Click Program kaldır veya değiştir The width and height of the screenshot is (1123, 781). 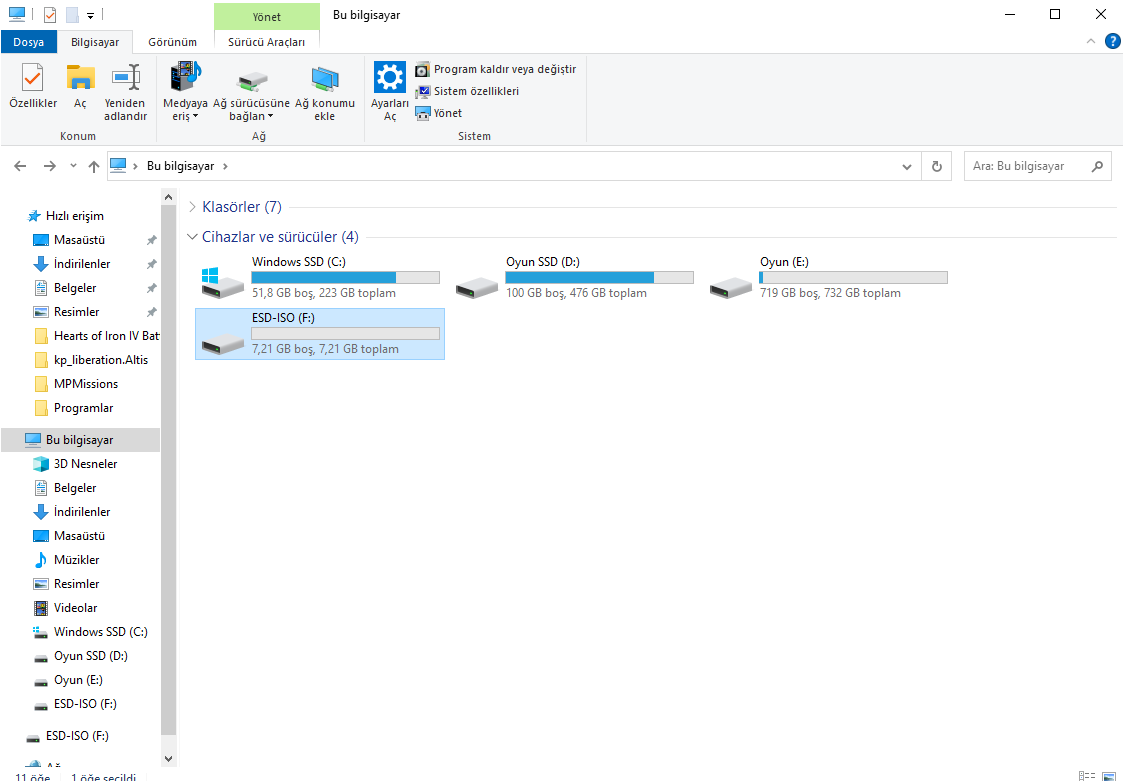[x=496, y=70]
